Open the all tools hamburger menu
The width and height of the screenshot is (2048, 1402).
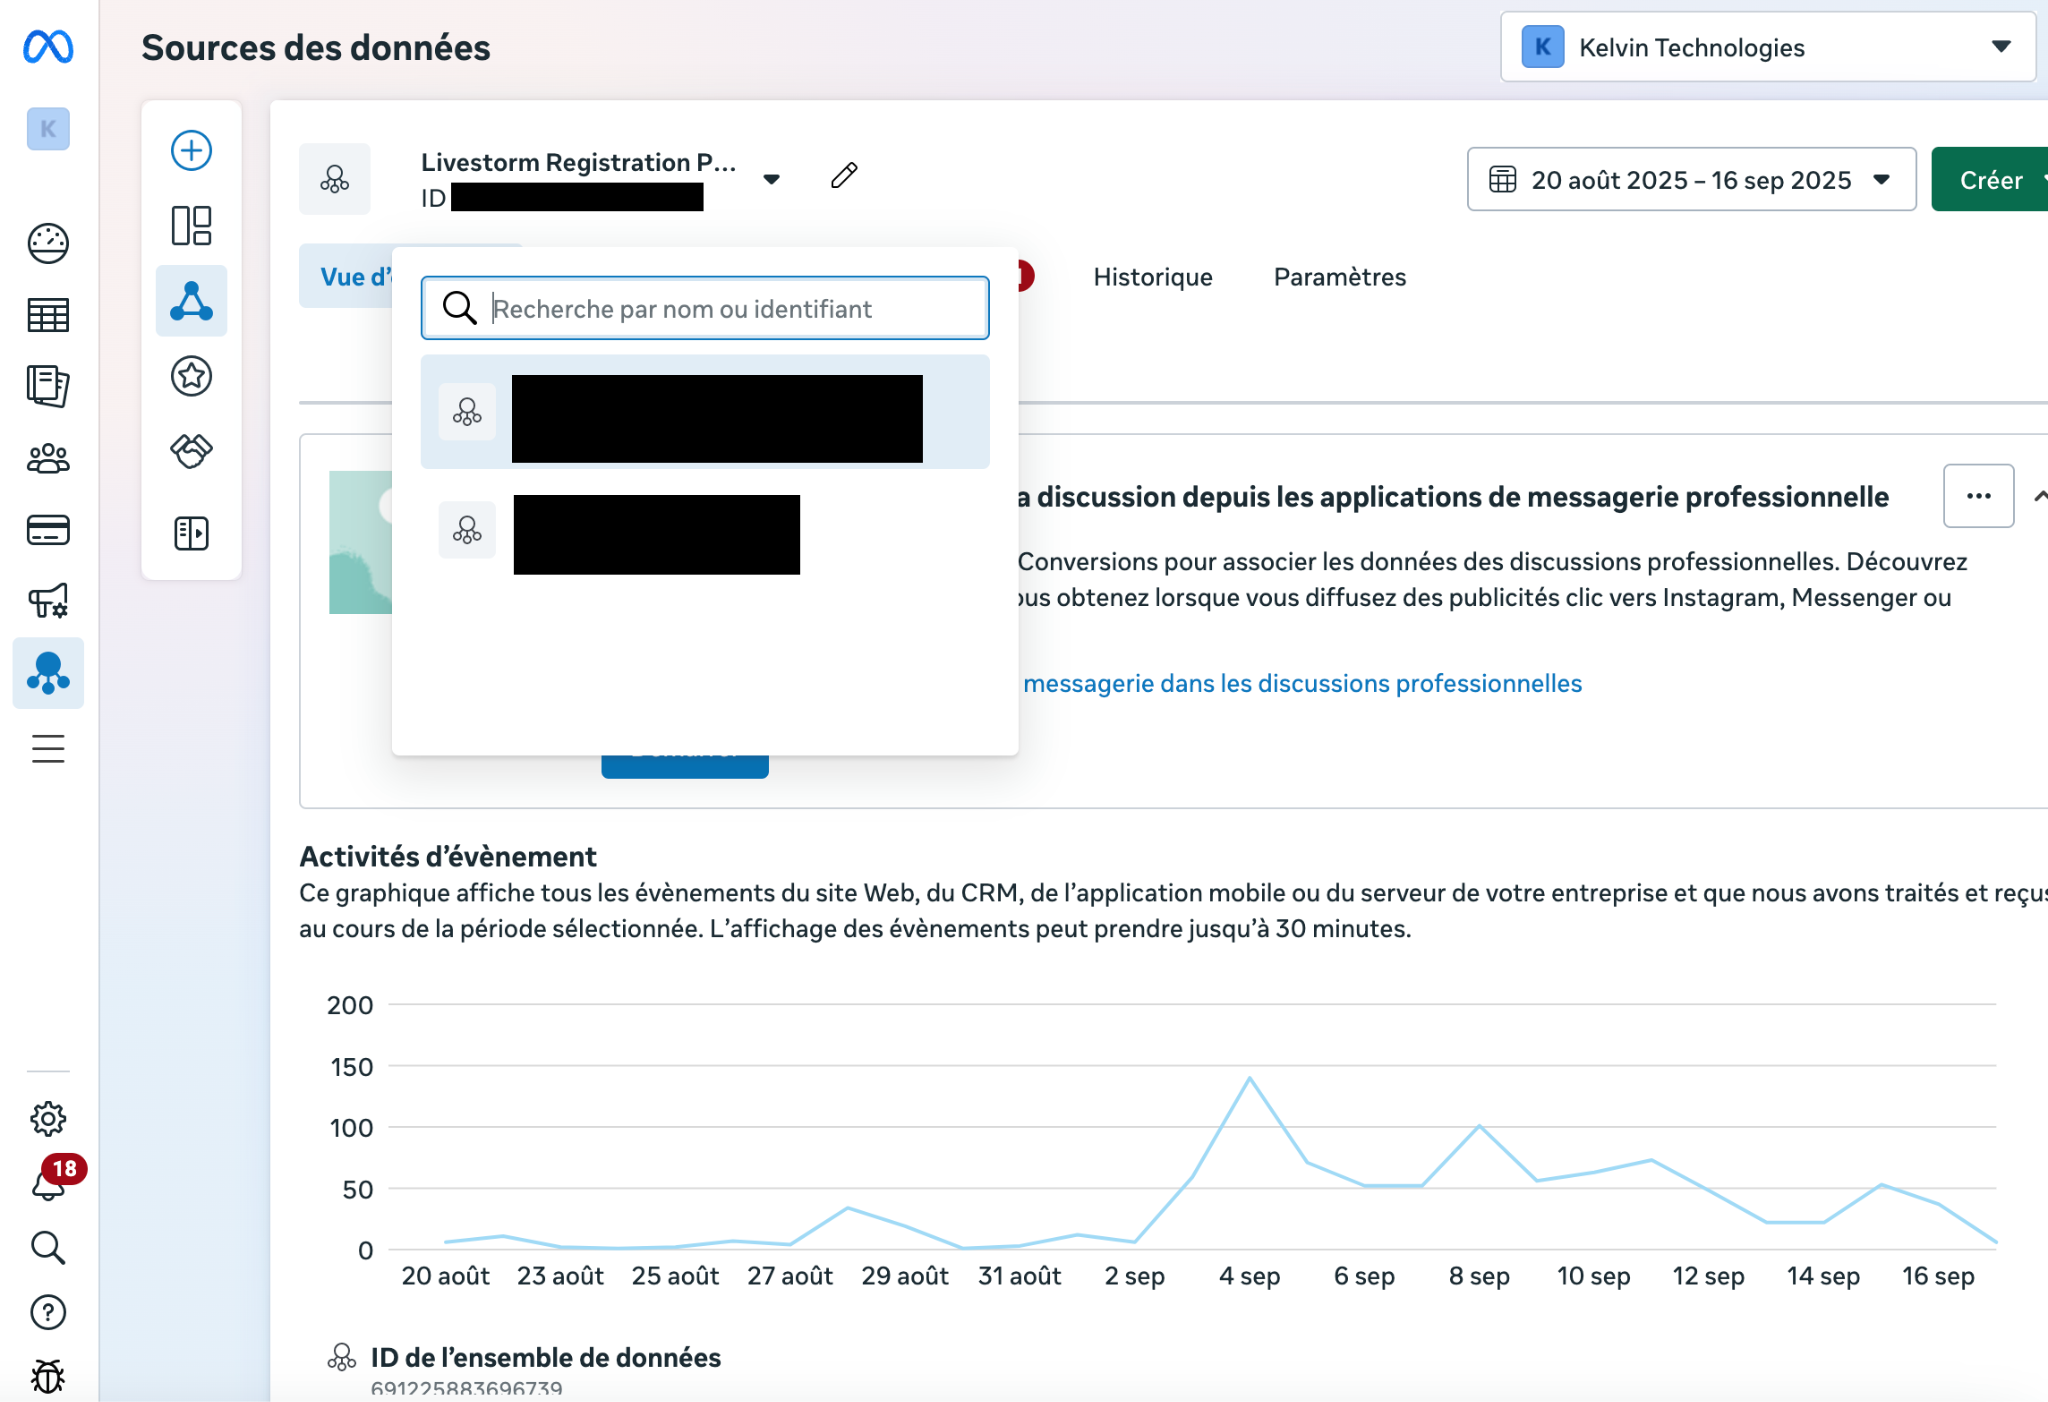48,748
